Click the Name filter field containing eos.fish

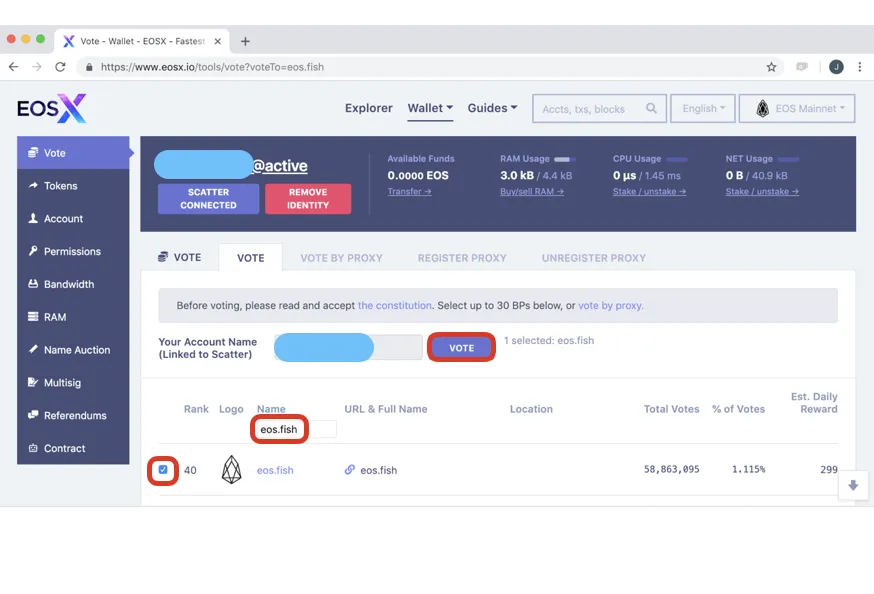click(x=295, y=430)
